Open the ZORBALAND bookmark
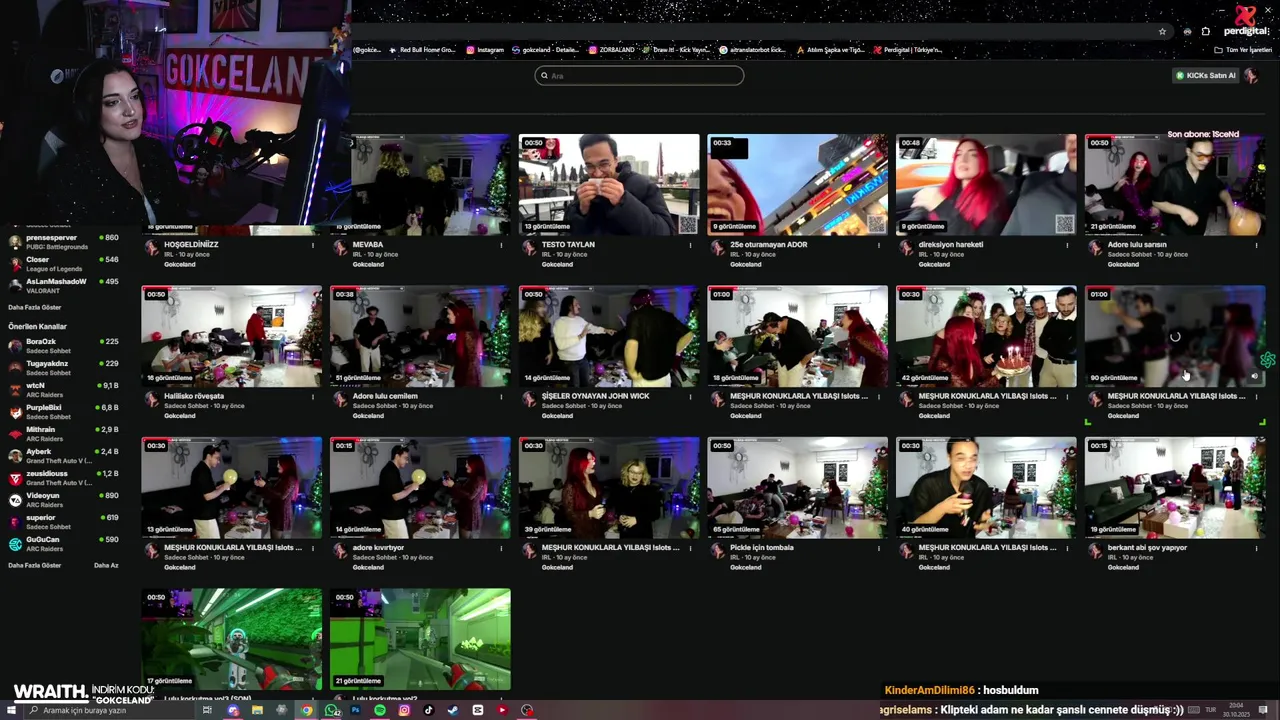 tap(612, 50)
